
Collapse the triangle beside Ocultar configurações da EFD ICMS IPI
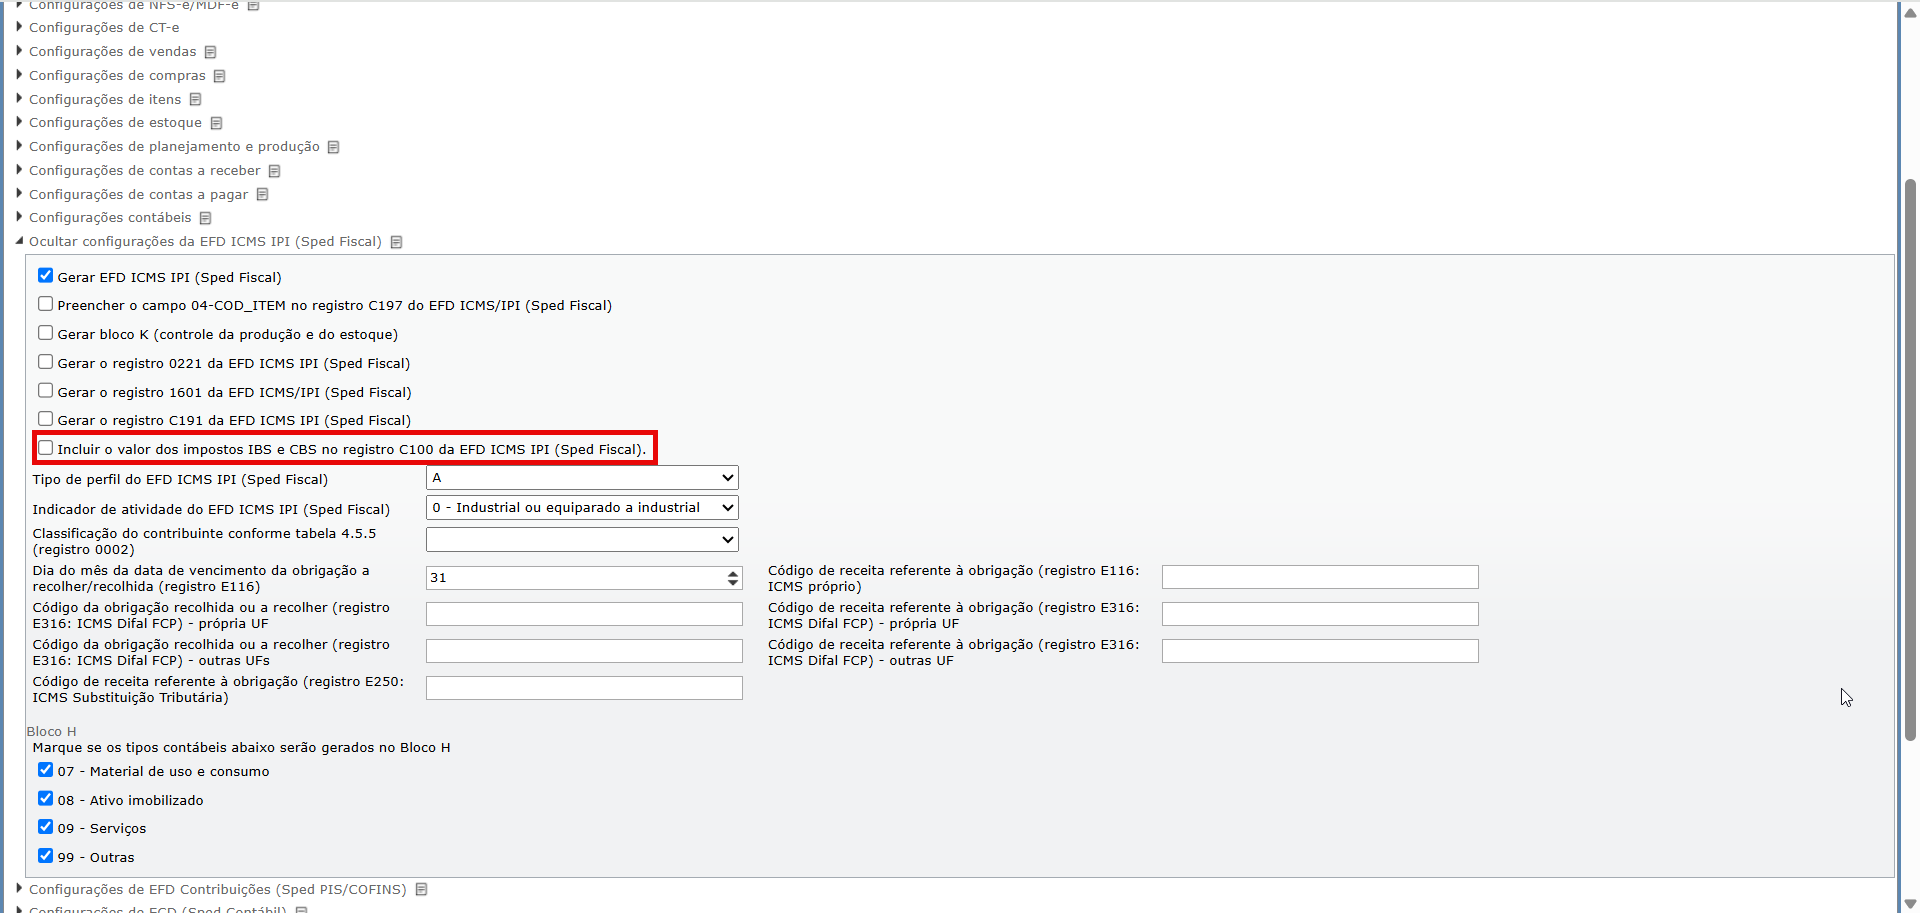click(19, 241)
